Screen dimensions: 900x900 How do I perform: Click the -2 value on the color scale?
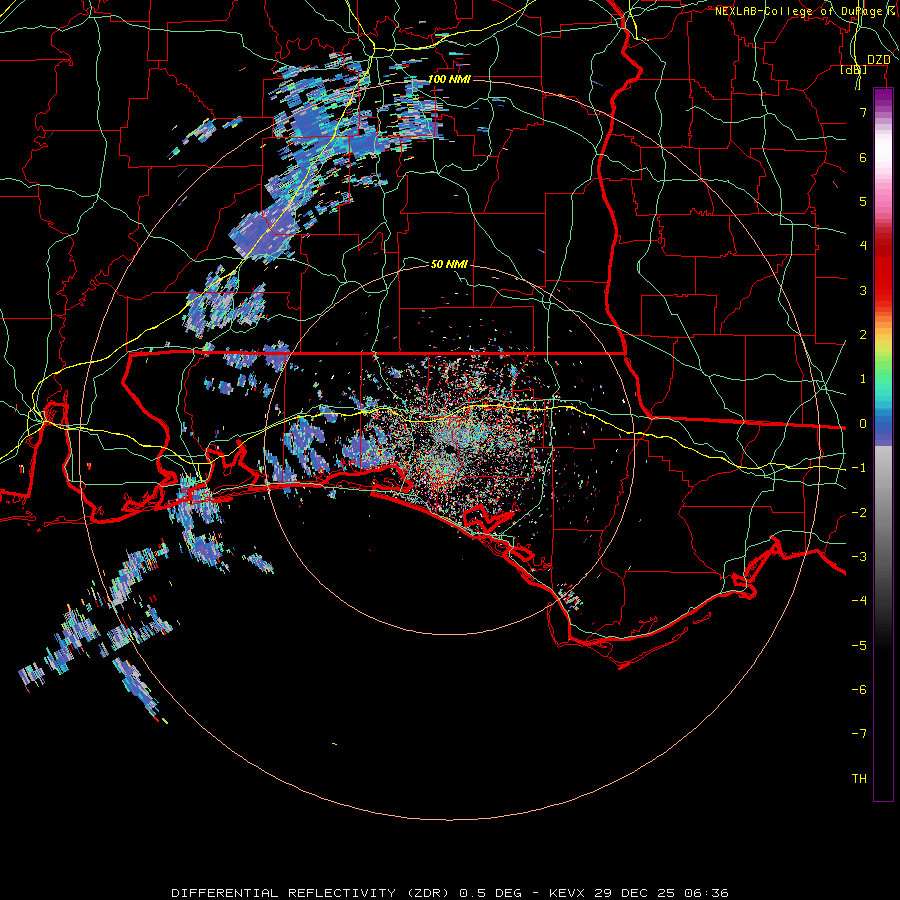(x=859, y=513)
